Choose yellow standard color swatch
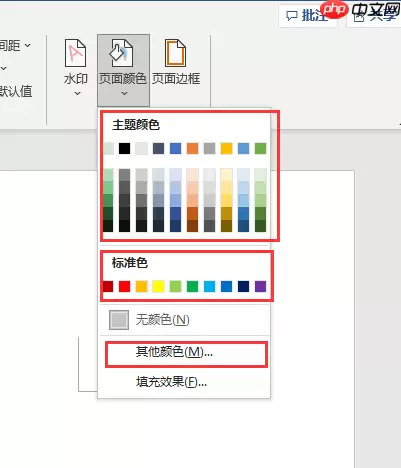 (158, 286)
